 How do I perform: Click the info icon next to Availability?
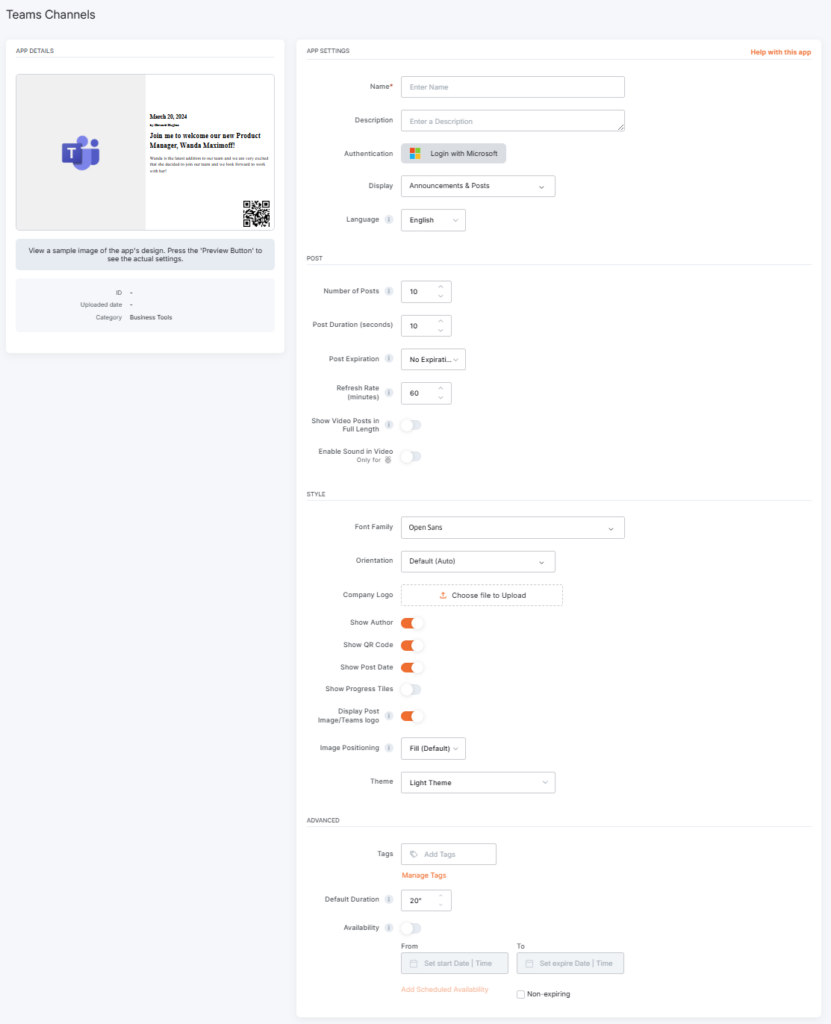point(389,927)
